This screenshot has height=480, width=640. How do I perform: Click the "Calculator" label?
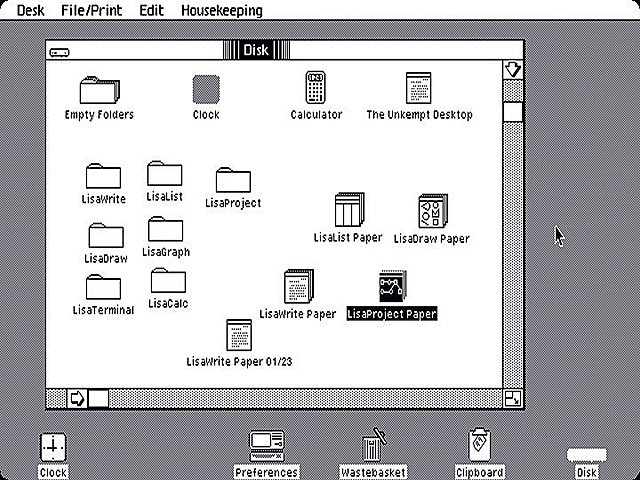tap(316, 115)
